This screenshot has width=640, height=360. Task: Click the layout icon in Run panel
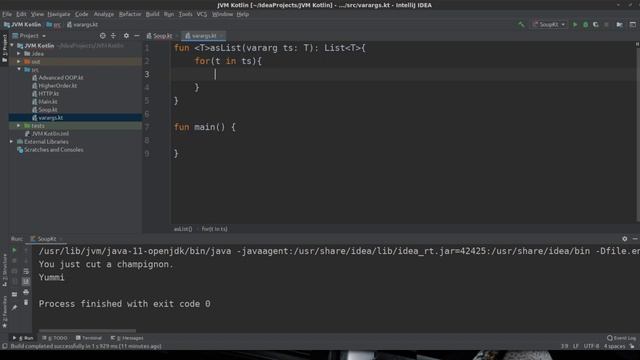coord(14,294)
